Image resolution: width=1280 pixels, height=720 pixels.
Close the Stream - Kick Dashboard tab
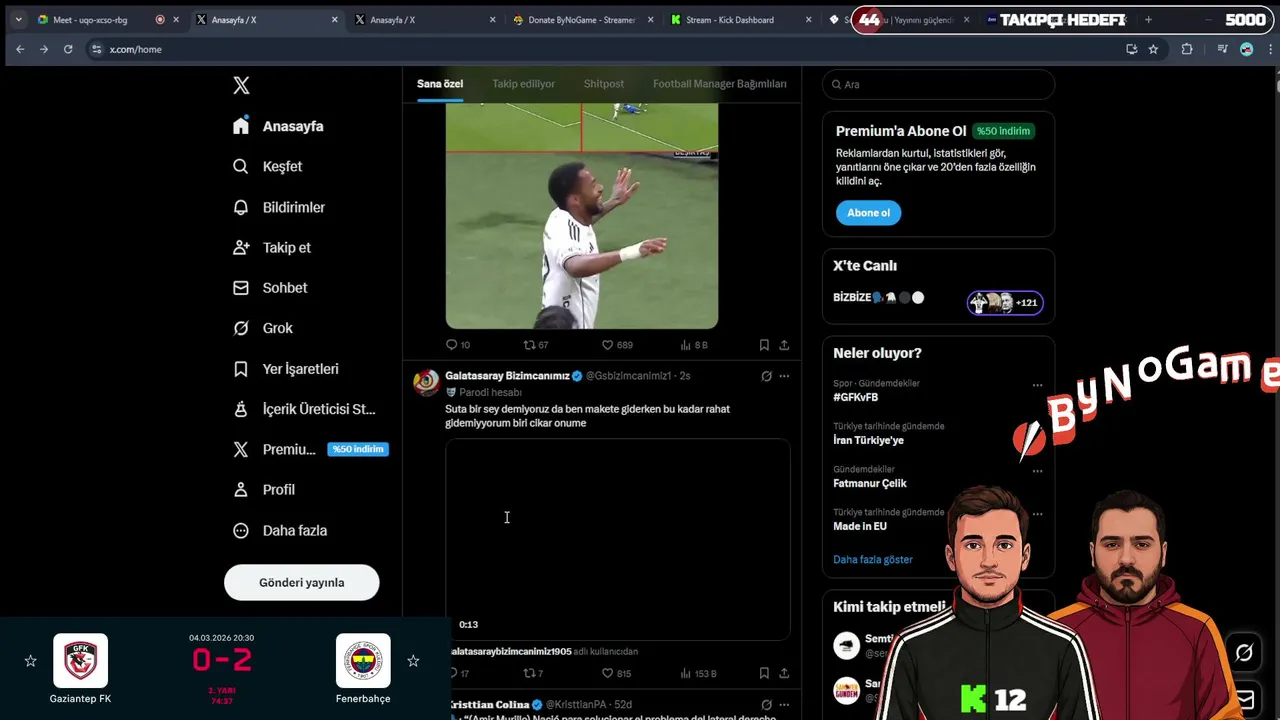coord(808,20)
